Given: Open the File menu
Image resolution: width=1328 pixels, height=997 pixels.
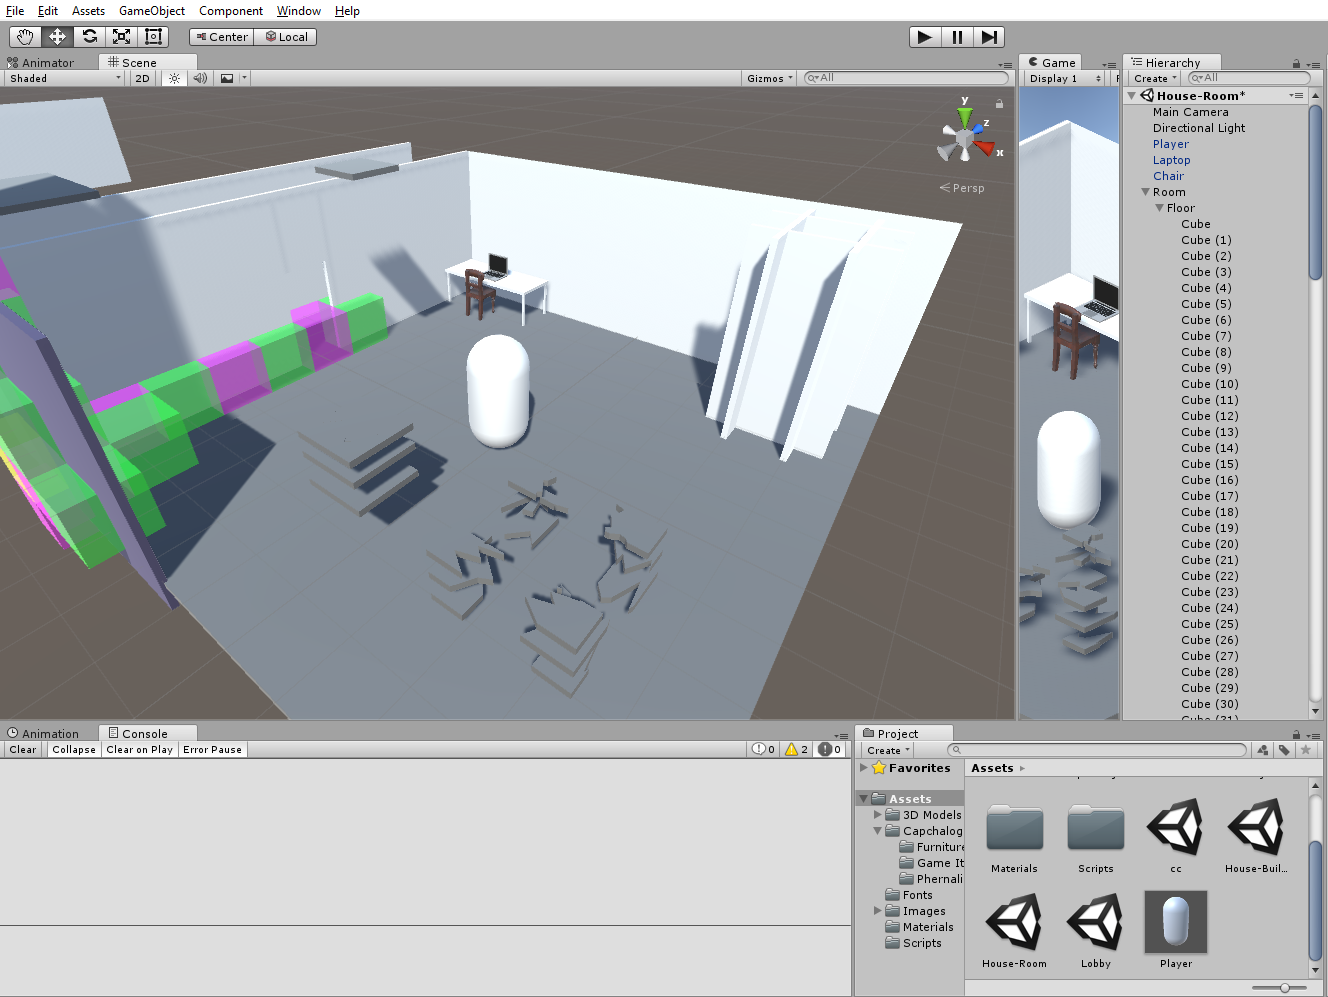Looking at the screenshot, I should 15,11.
